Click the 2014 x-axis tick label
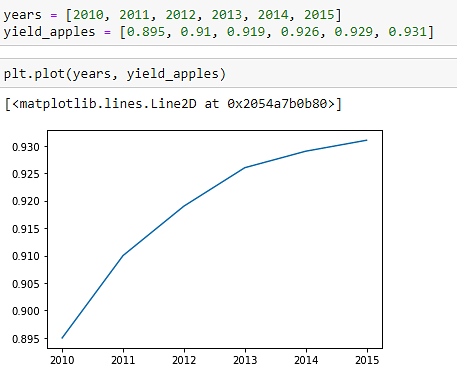Screen dimensions: 457x388 [306, 360]
